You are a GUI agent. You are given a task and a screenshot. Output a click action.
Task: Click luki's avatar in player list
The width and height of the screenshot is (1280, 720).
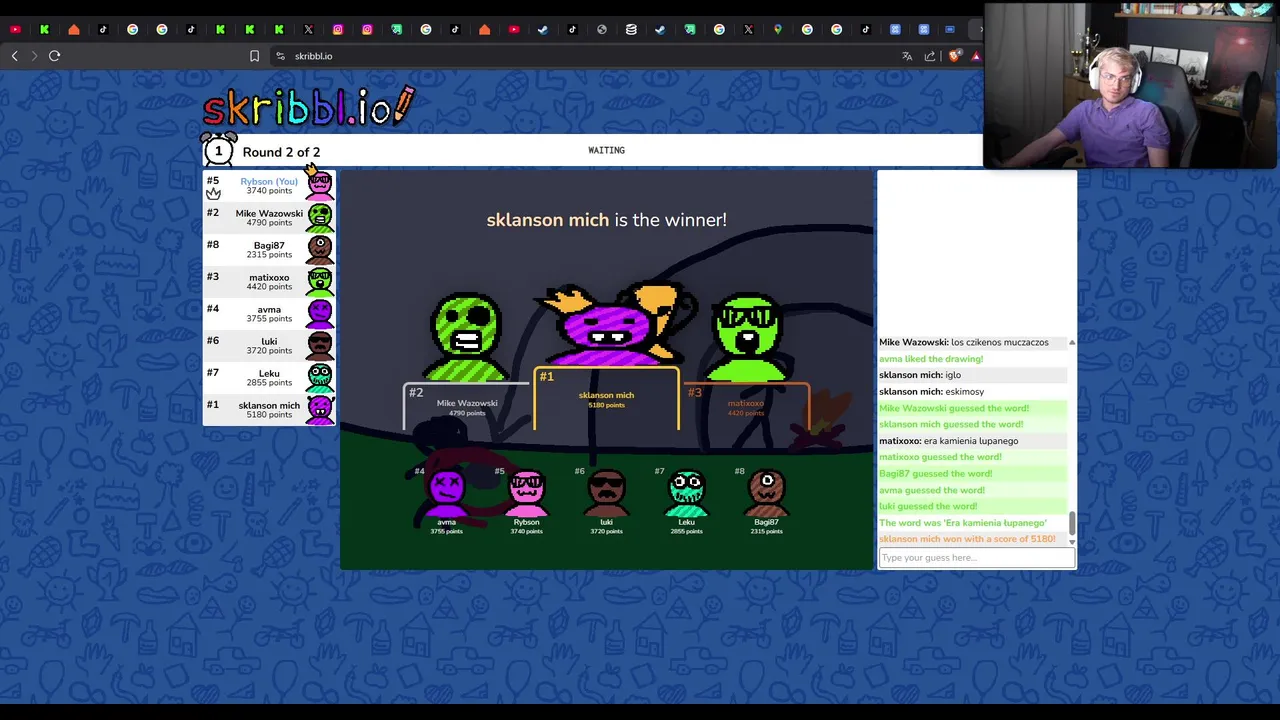[320, 345]
